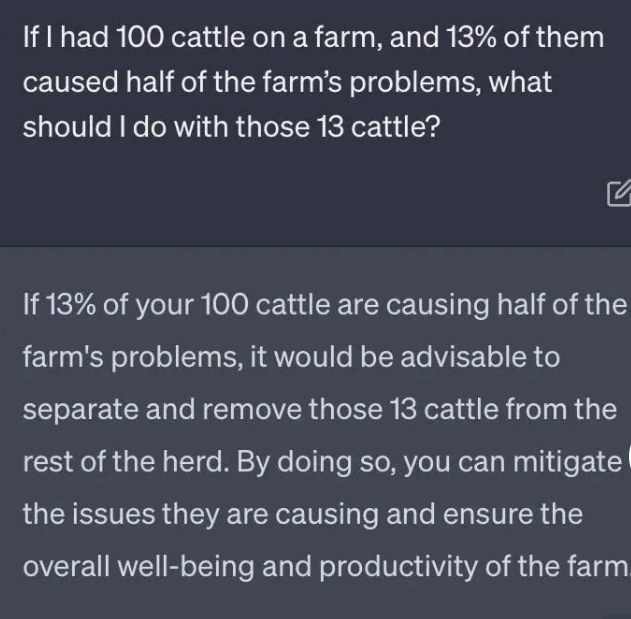
Task: Click the assistant's reply paragraph
Action: pyautogui.click(x=322, y=435)
